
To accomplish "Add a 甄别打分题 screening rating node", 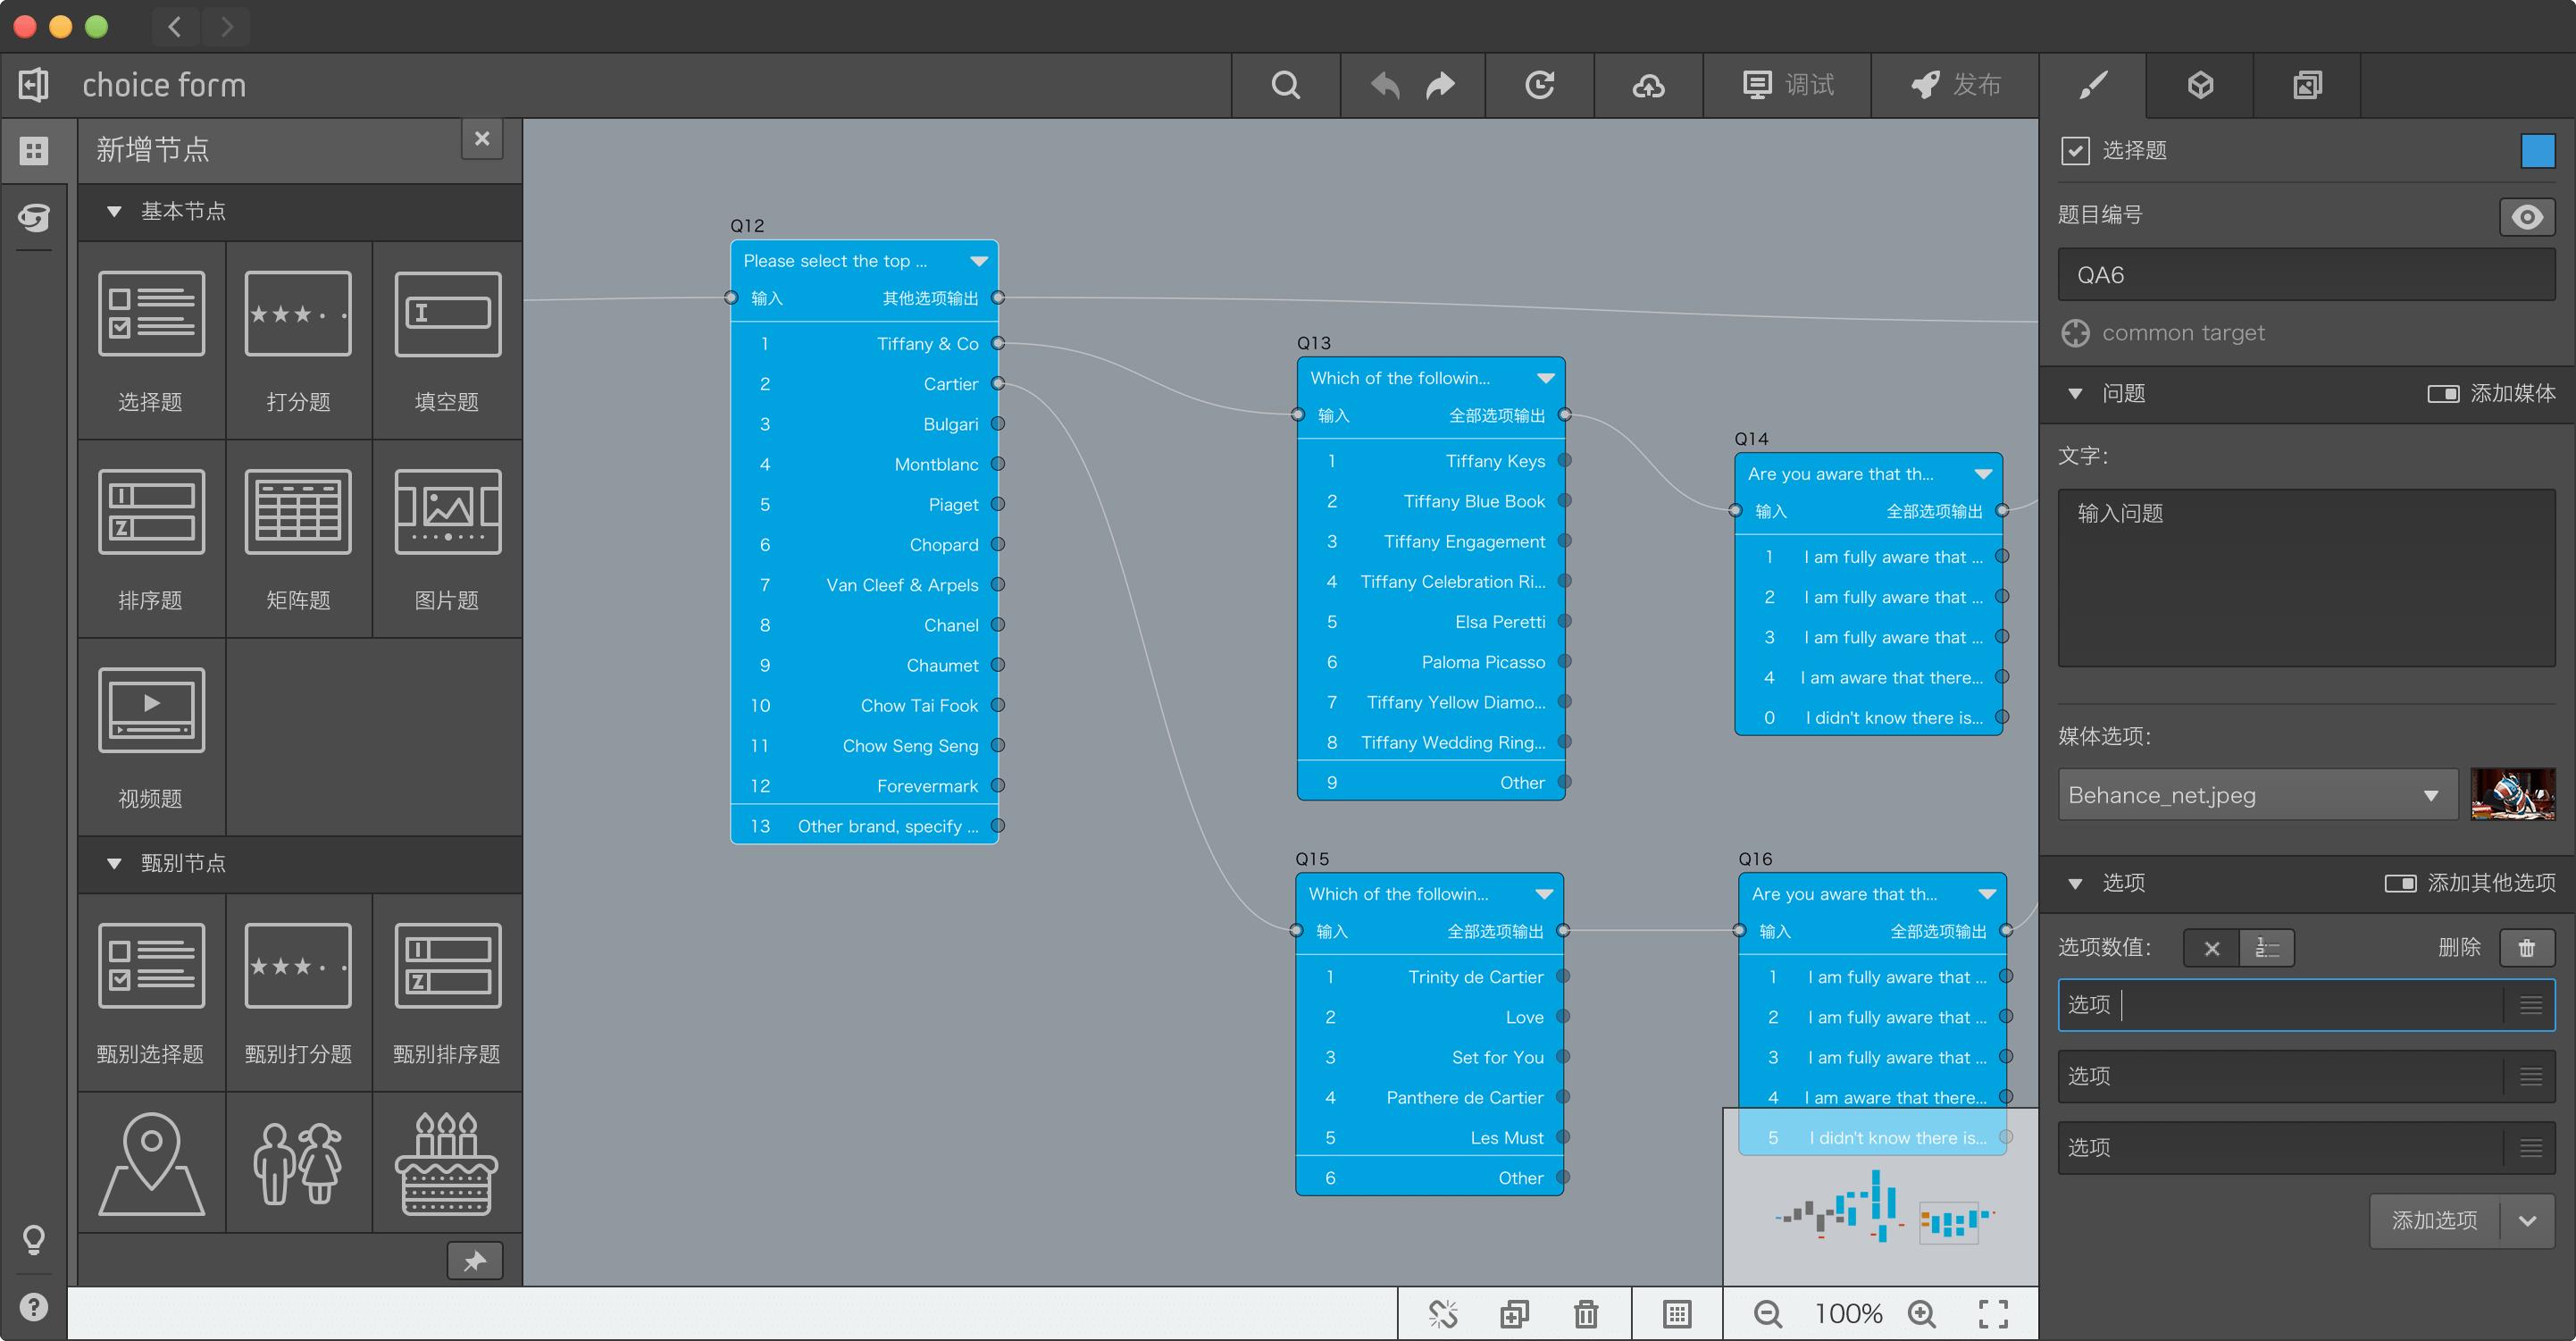I will point(298,992).
